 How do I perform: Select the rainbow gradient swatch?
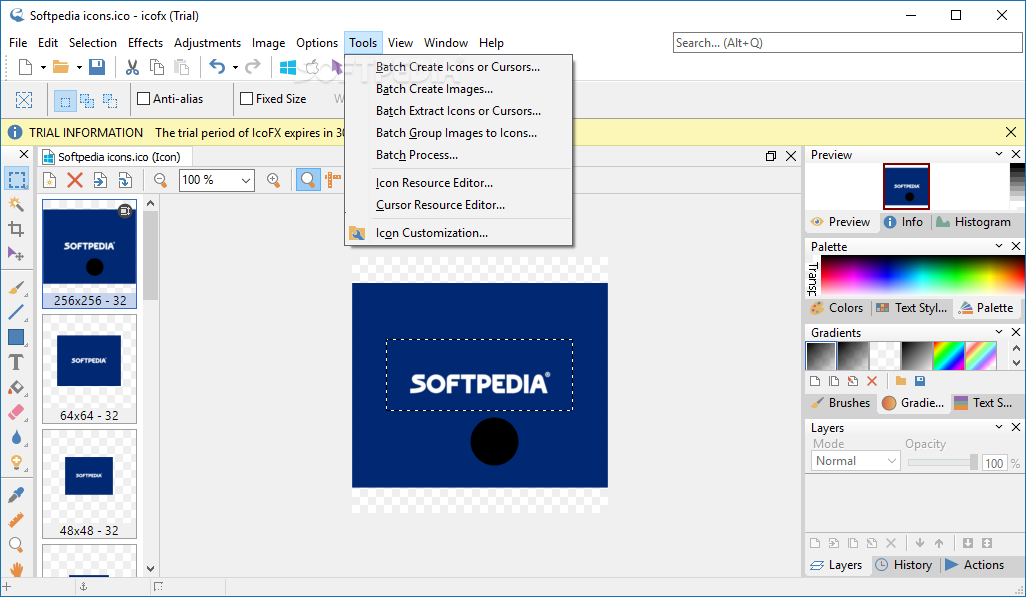[x=949, y=356]
